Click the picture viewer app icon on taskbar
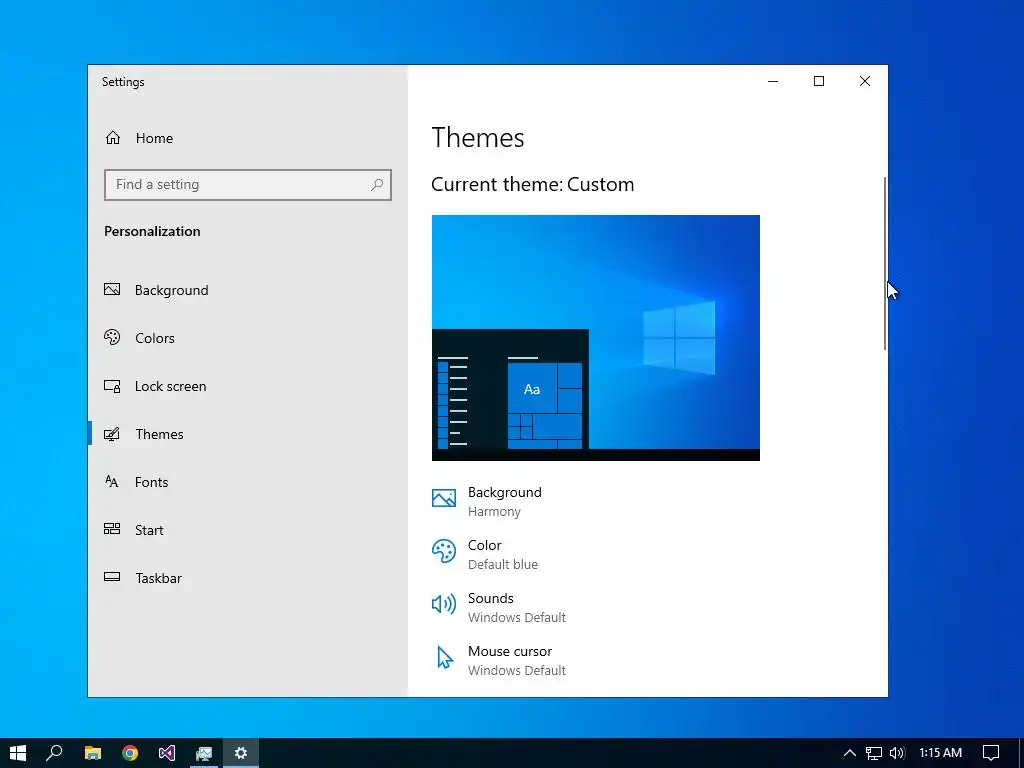 point(204,753)
